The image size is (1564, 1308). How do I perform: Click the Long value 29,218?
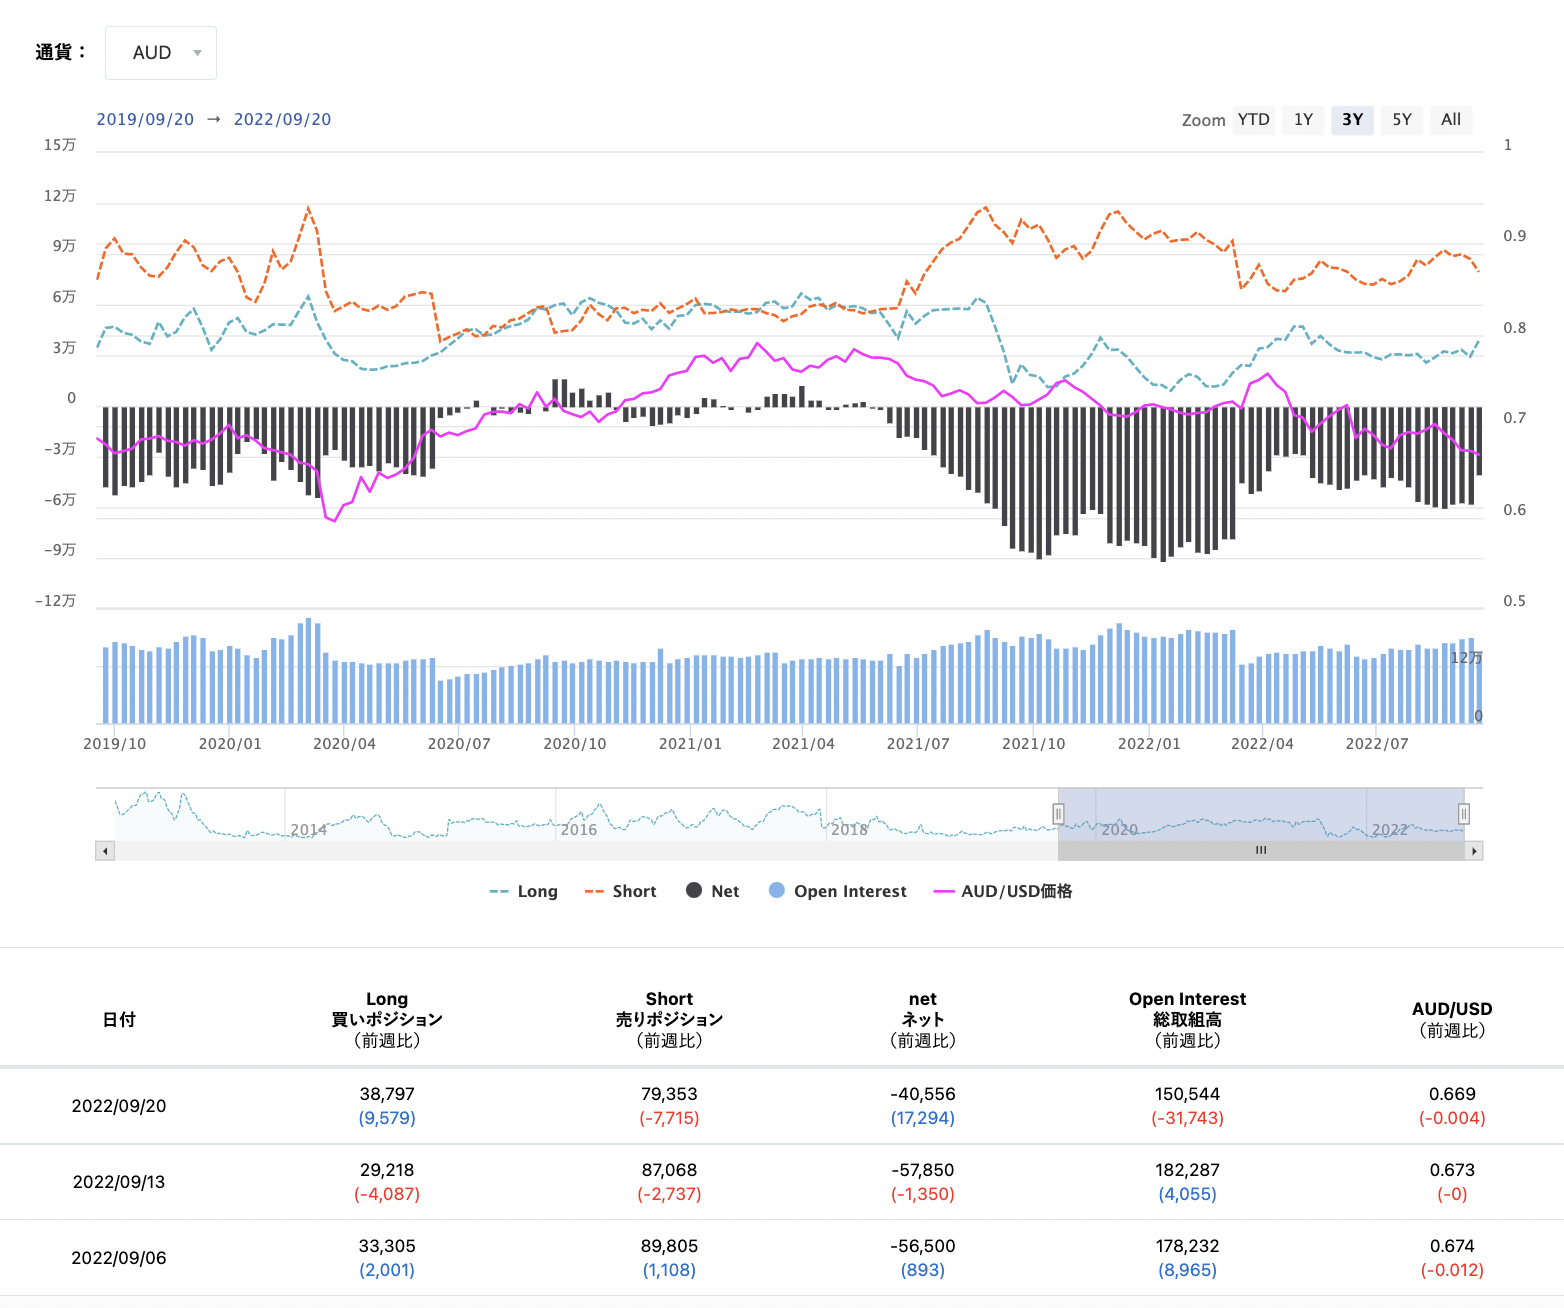click(387, 1170)
